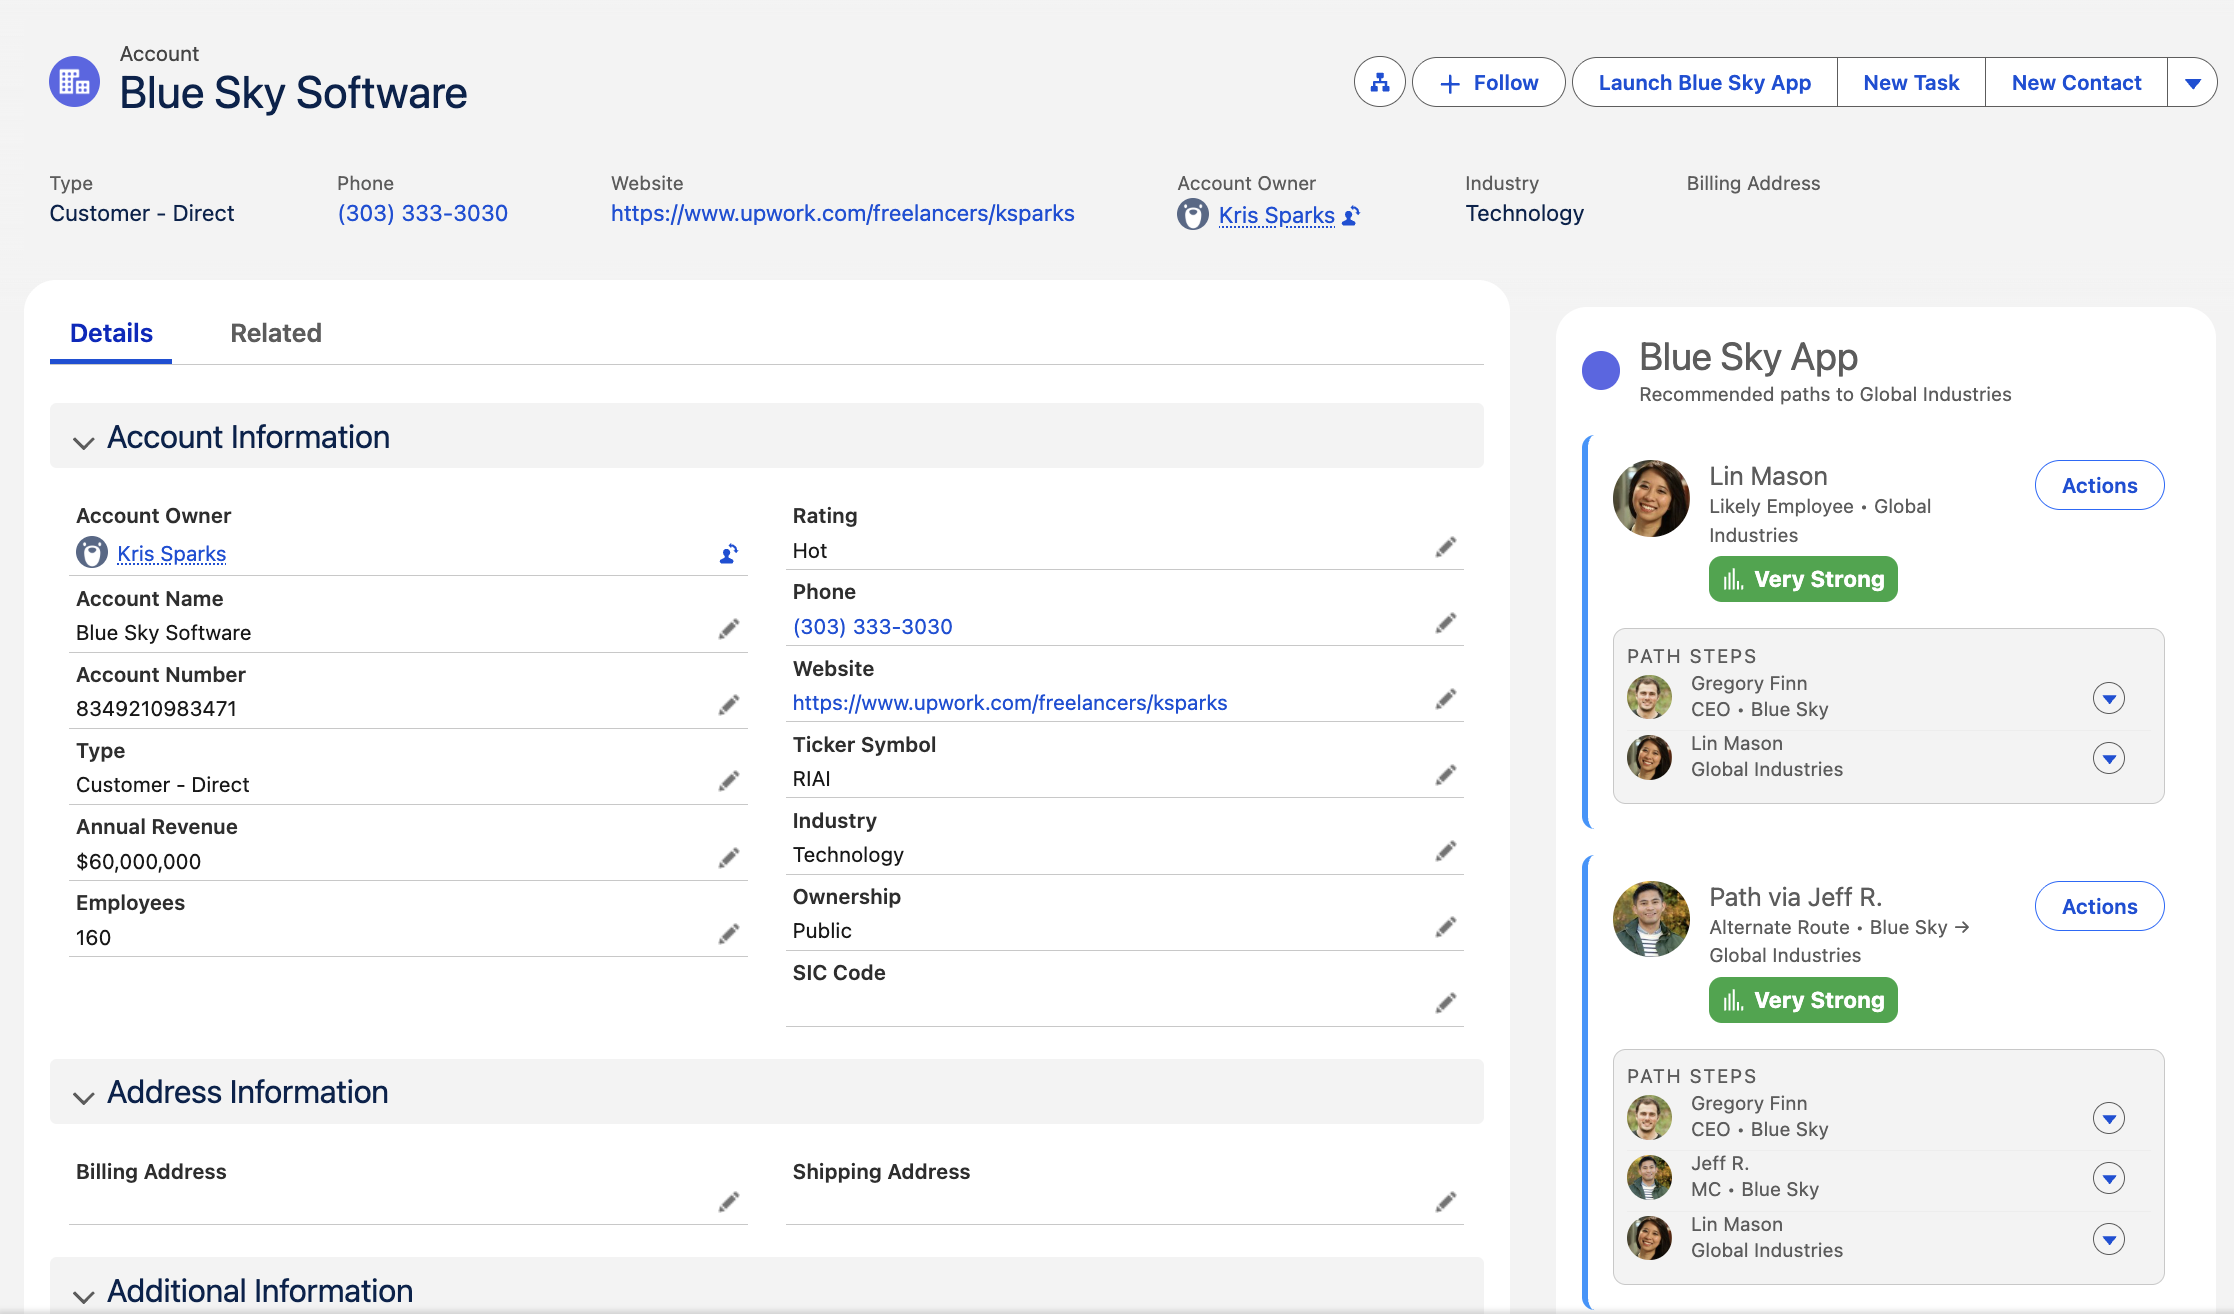This screenshot has width=2234, height=1314.
Task: Open the dropdown arrow next to New Contact
Action: click(2192, 82)
